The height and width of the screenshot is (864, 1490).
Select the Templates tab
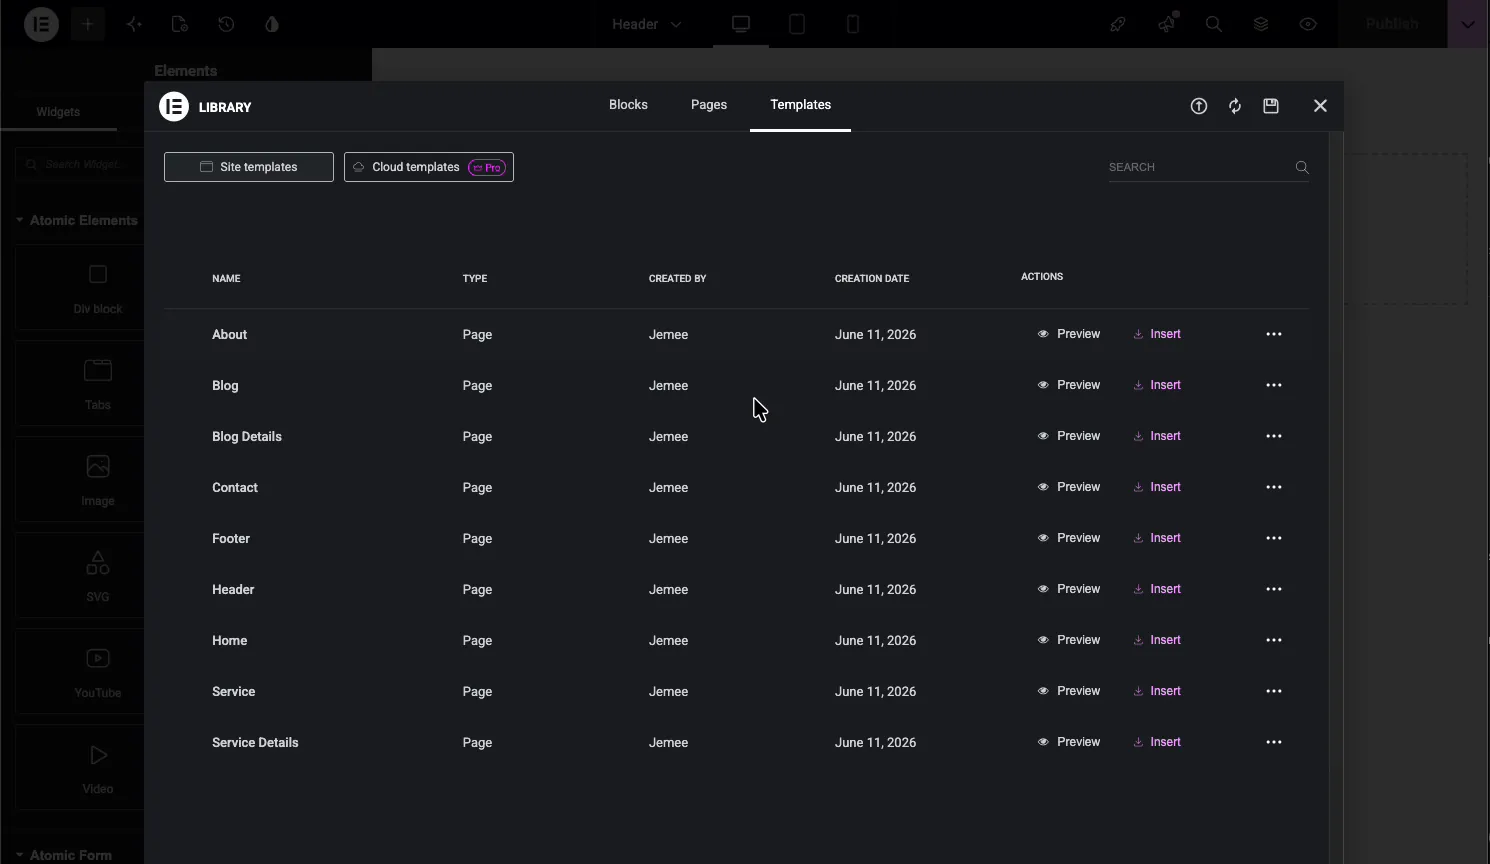click(800, 105)
